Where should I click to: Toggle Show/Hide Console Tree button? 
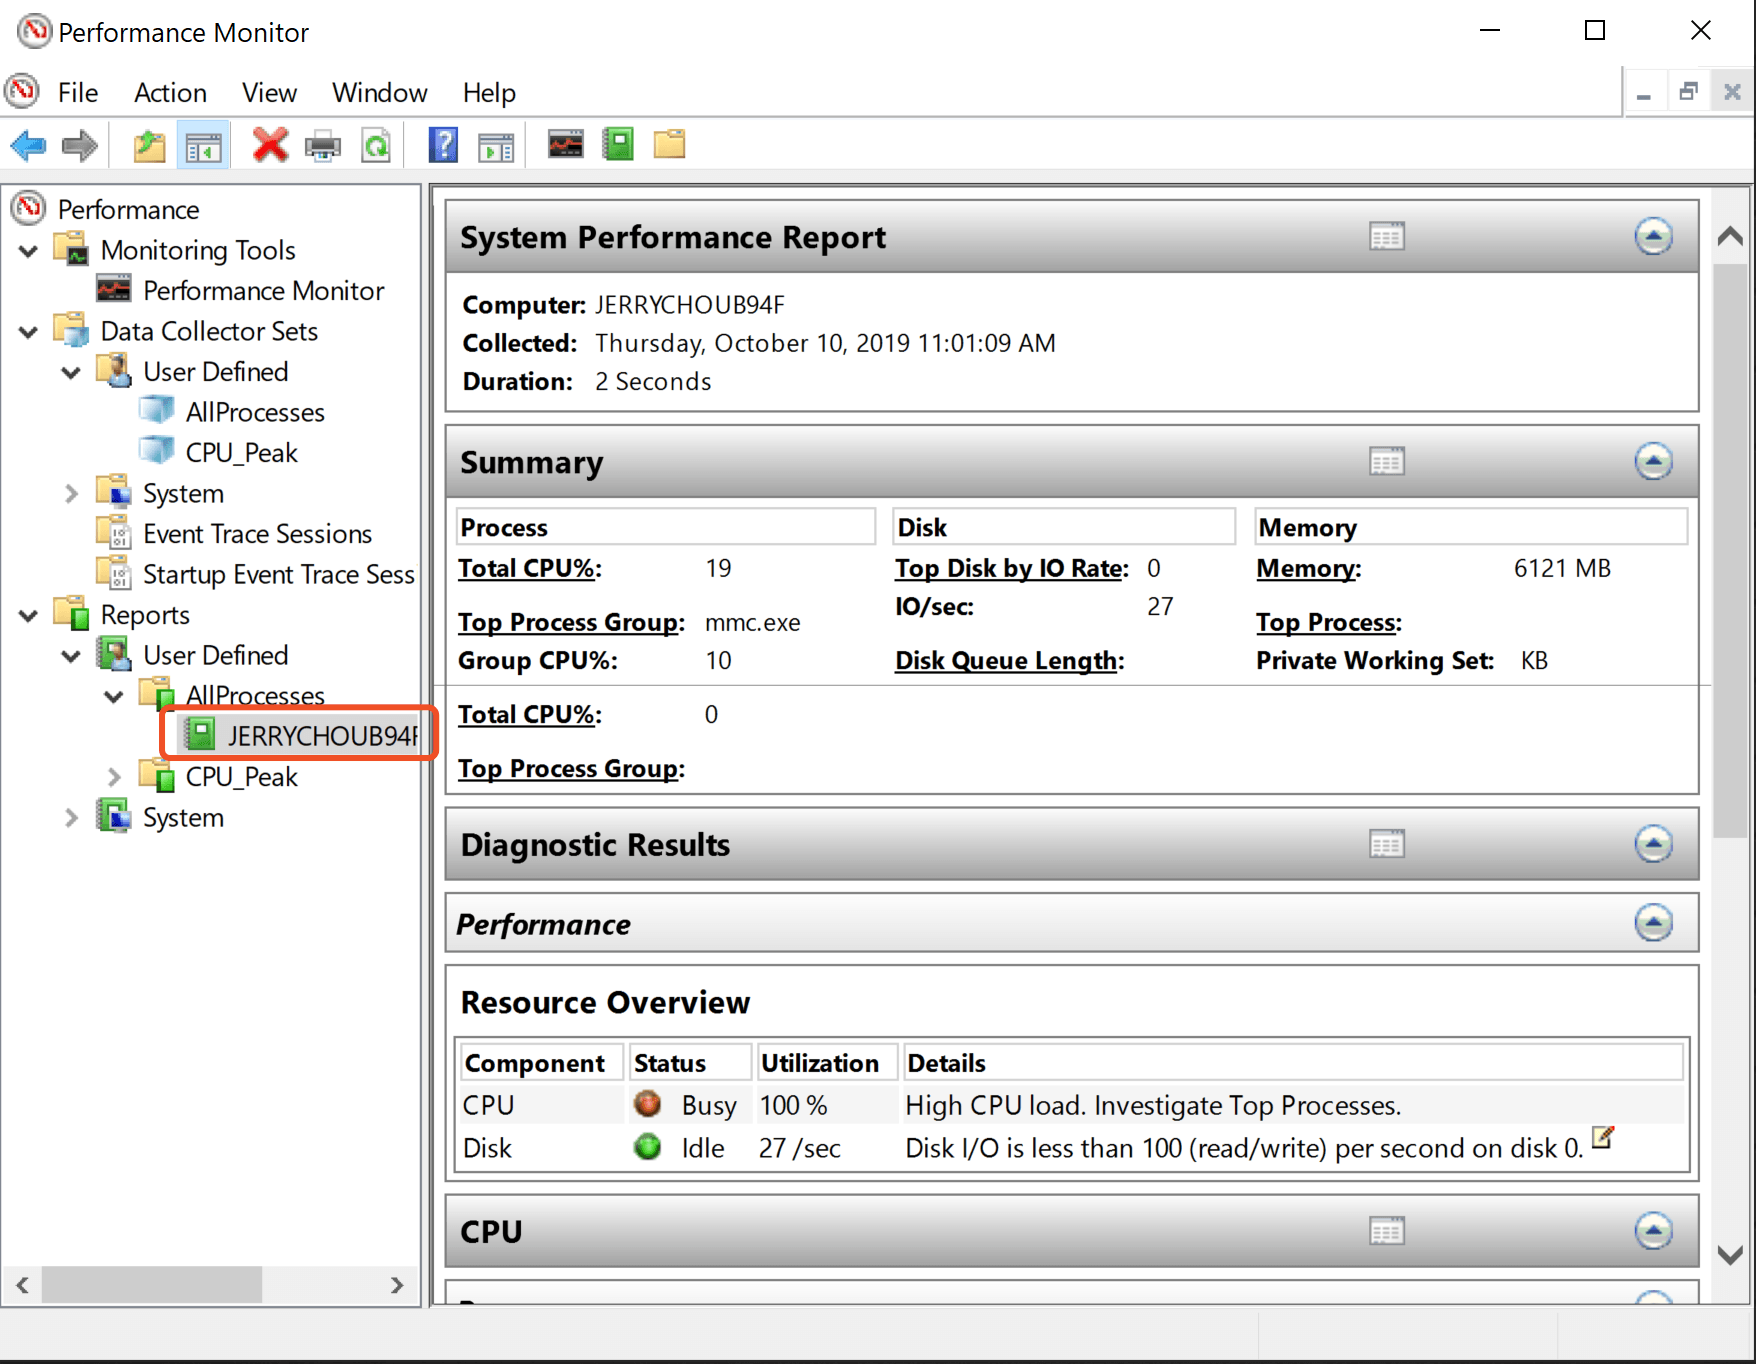(x=203, y=147)
